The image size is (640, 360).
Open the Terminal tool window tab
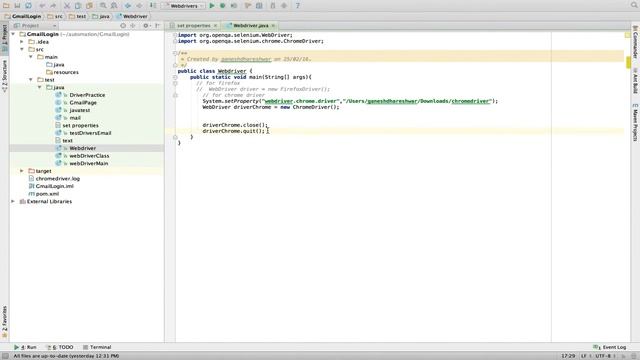(97, 347)
